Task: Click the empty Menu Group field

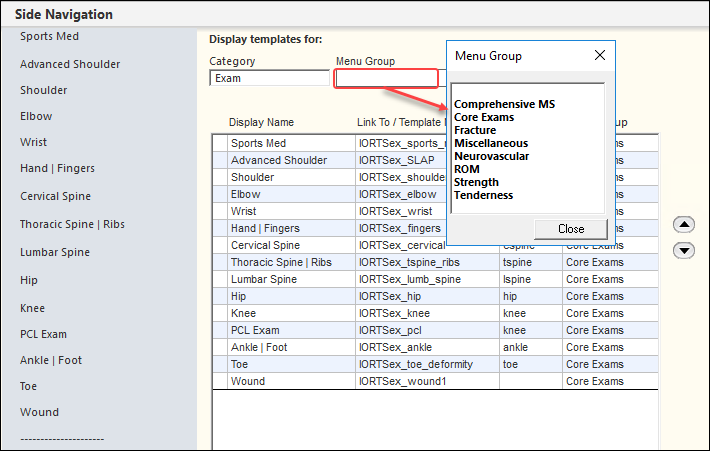Action: tap(386, 78)
